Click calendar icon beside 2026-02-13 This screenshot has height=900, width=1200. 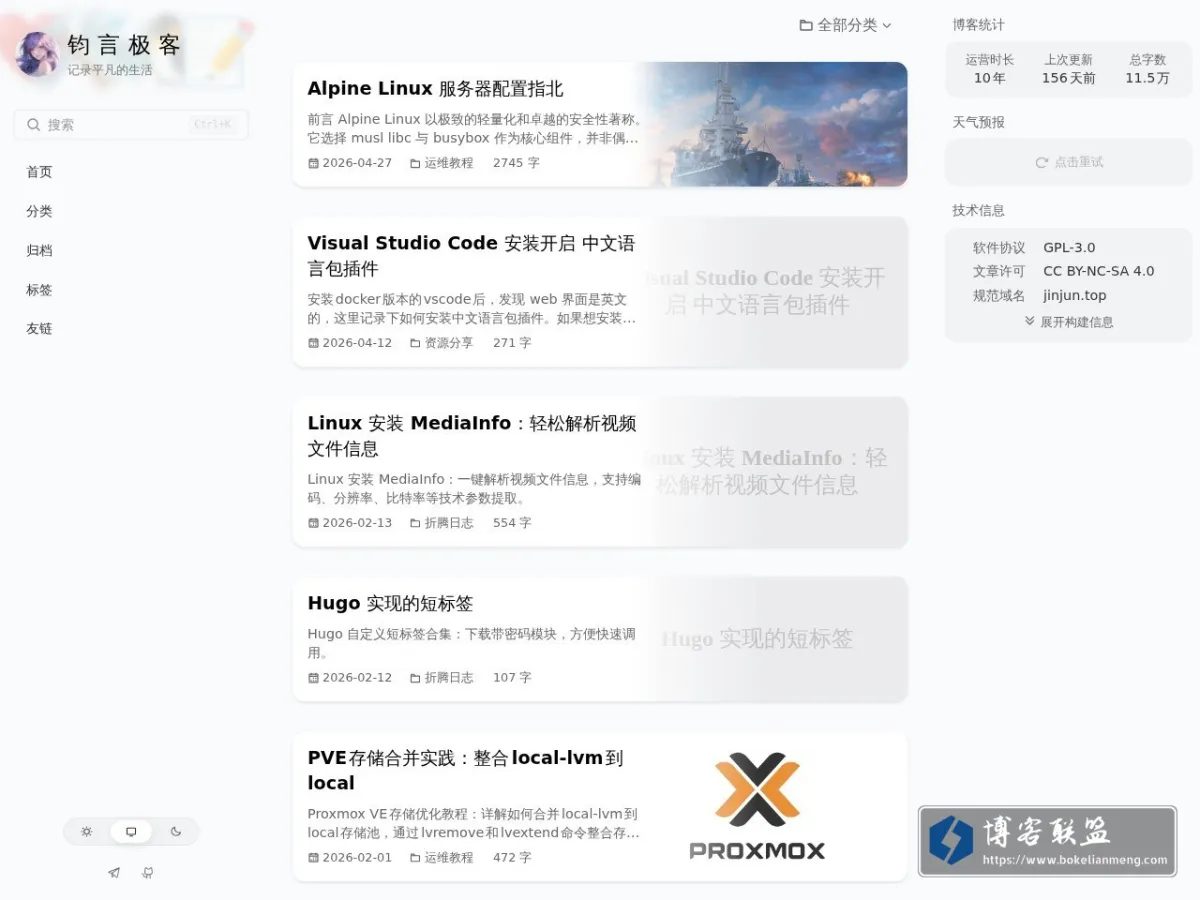(313, 523)
